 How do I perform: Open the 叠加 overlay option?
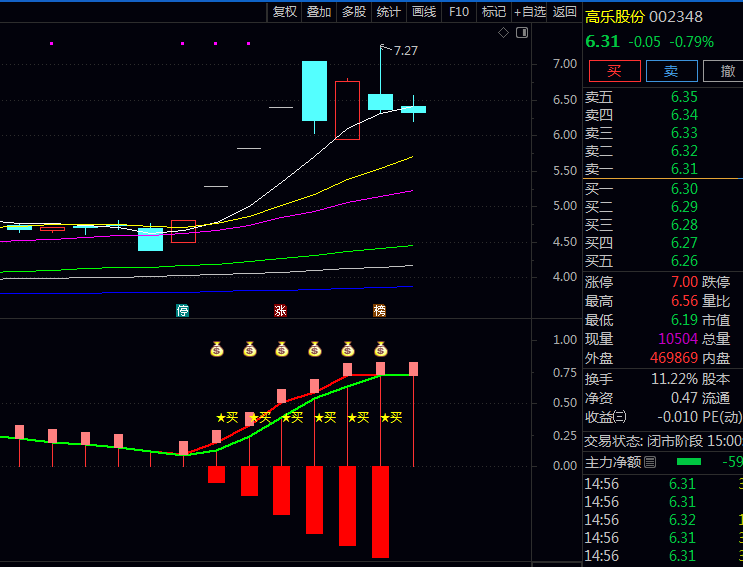[x=319, y=11]
